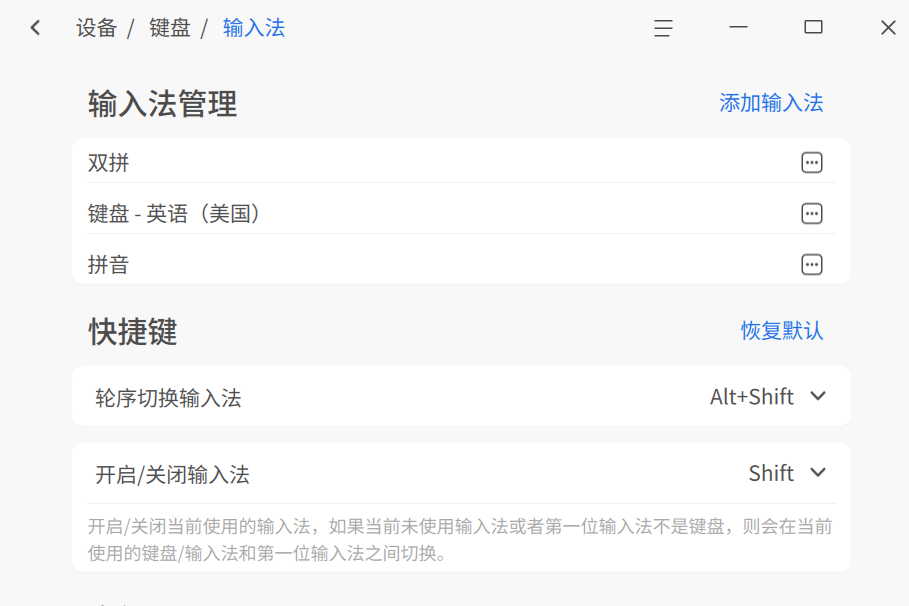Open options icon for 键盘 - 英语（美国）
This screenshot has width=909, height=606.
click(812, 213)
